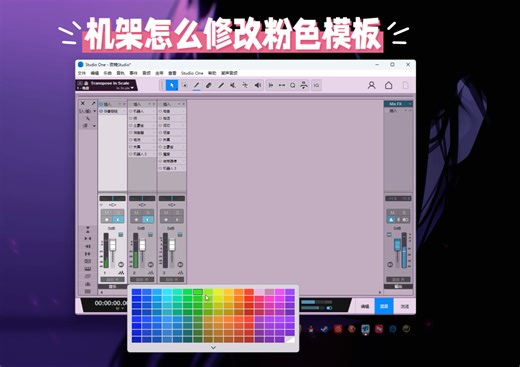Detach mixer with the diagonal arrow icon
Screen dimensions: 520x367
pyautogui.click(x=93, y=103)
